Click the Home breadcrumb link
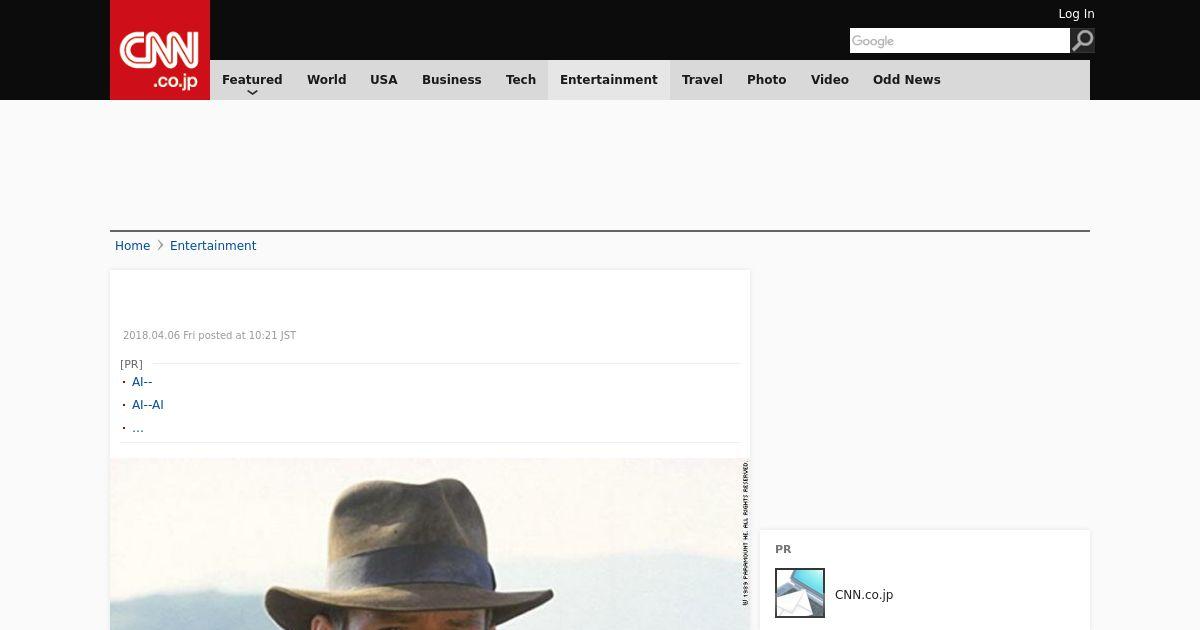Viewport: 1200px width, 630px height. [x=132, y=246]
